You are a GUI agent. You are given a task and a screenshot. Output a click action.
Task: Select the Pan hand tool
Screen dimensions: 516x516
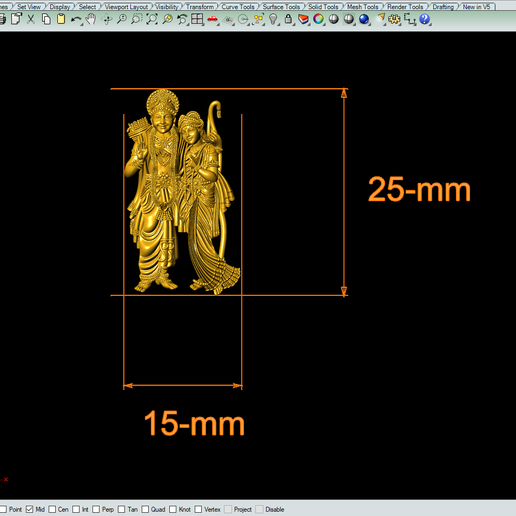click(91, 19)
